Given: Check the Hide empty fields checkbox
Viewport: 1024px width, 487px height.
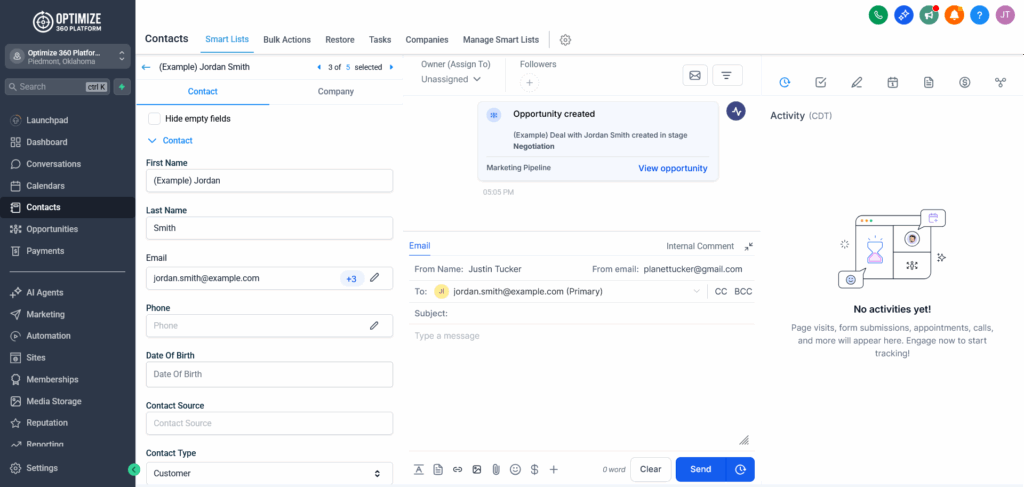Looking at the screenshot, I should [x=155, y=119].
